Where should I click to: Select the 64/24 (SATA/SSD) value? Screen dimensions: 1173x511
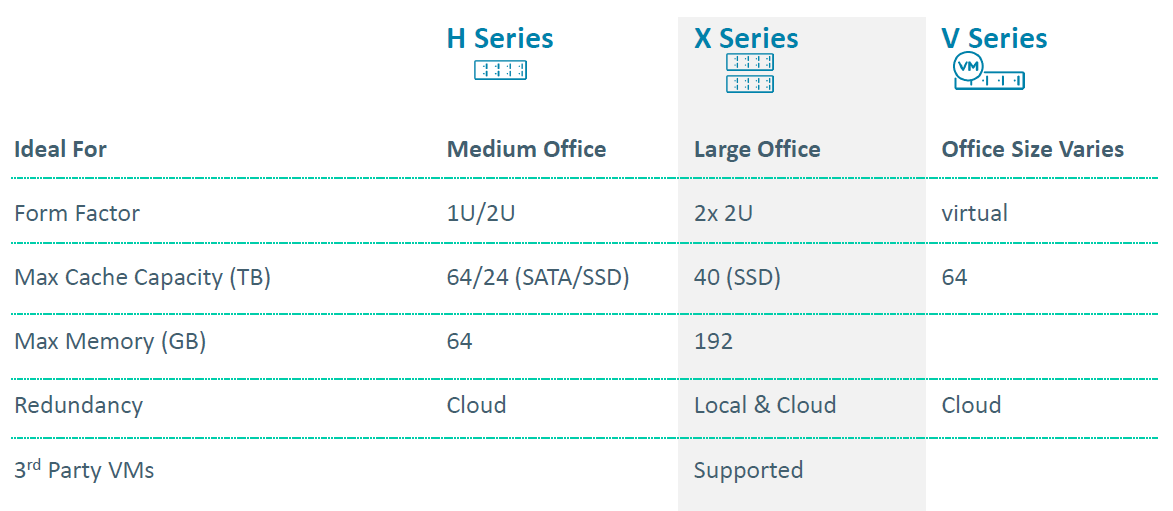pyautogui.click(x=538, y=278)
